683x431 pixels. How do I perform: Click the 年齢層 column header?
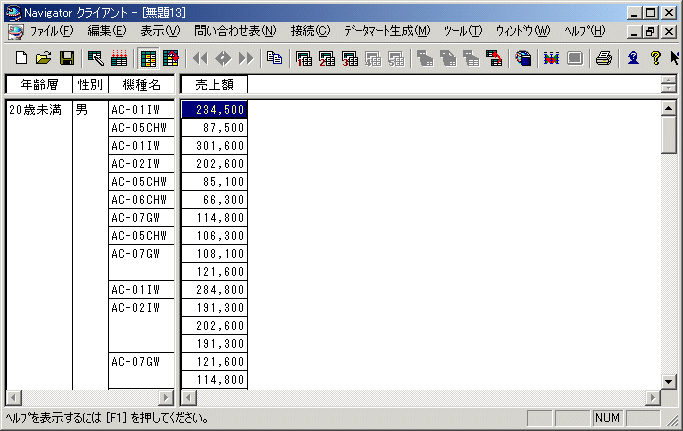click(x=39, y=85)
